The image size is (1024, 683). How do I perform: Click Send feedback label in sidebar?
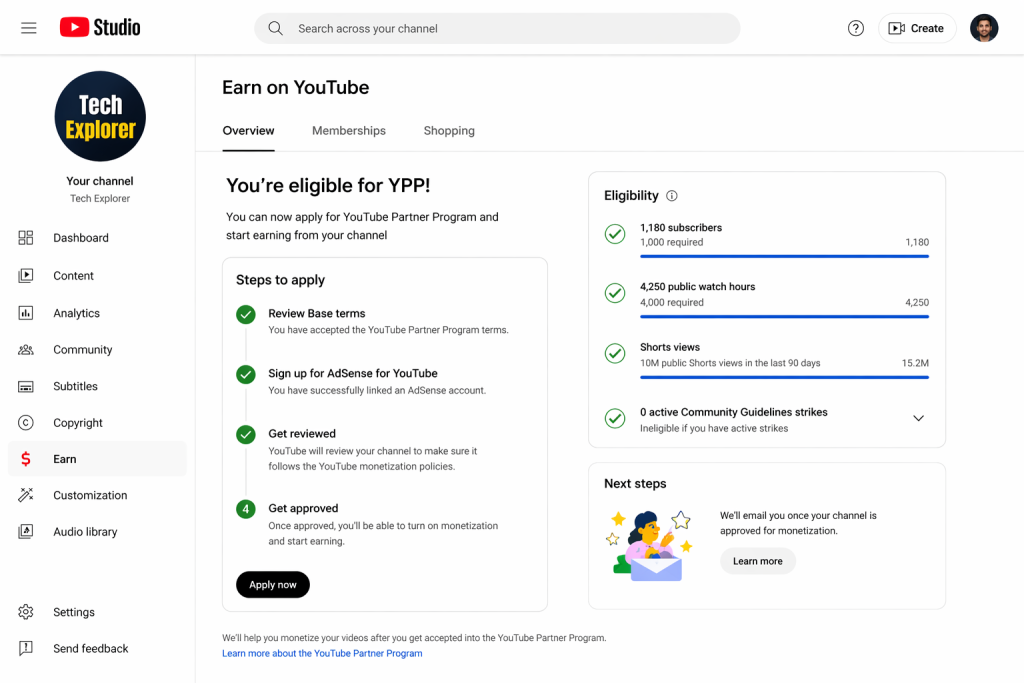[91, 648]
